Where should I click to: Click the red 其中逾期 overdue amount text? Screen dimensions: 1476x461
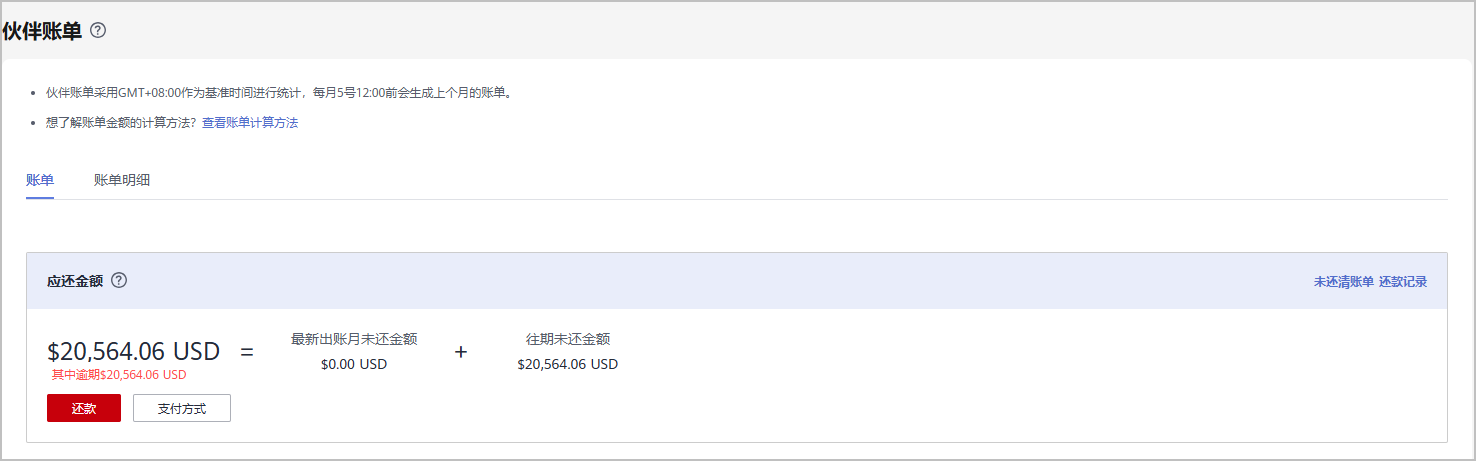(x=119, y=375)
